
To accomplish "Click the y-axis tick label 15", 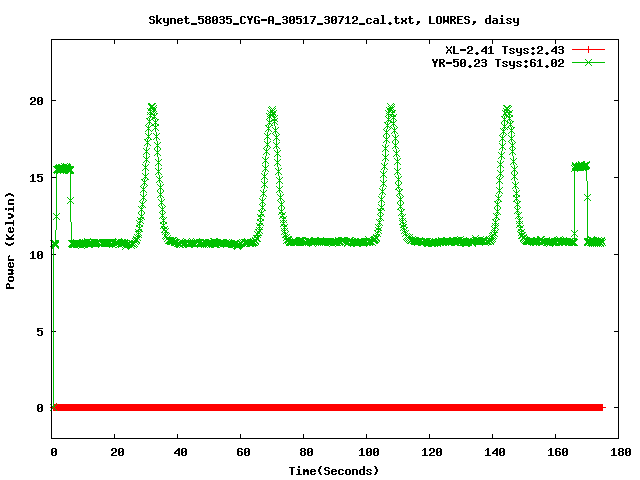I will point(36,178).
